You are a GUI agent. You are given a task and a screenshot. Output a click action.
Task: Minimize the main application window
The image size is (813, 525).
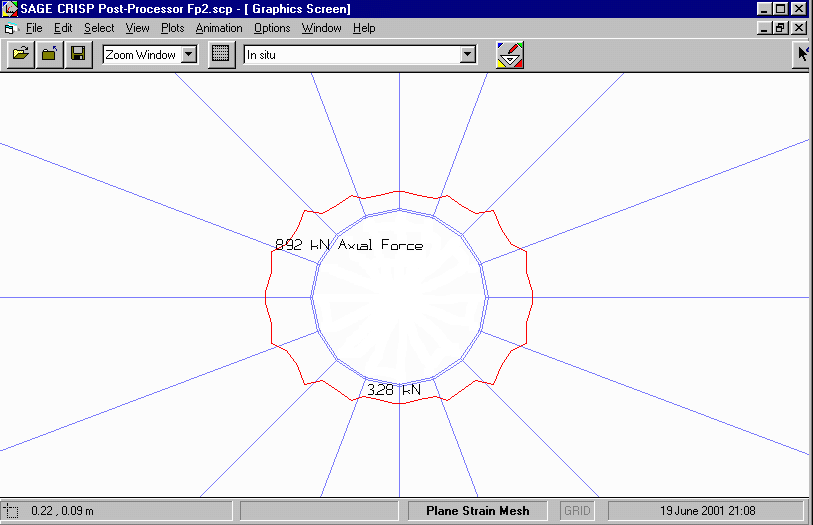click(x=764, y=9)
